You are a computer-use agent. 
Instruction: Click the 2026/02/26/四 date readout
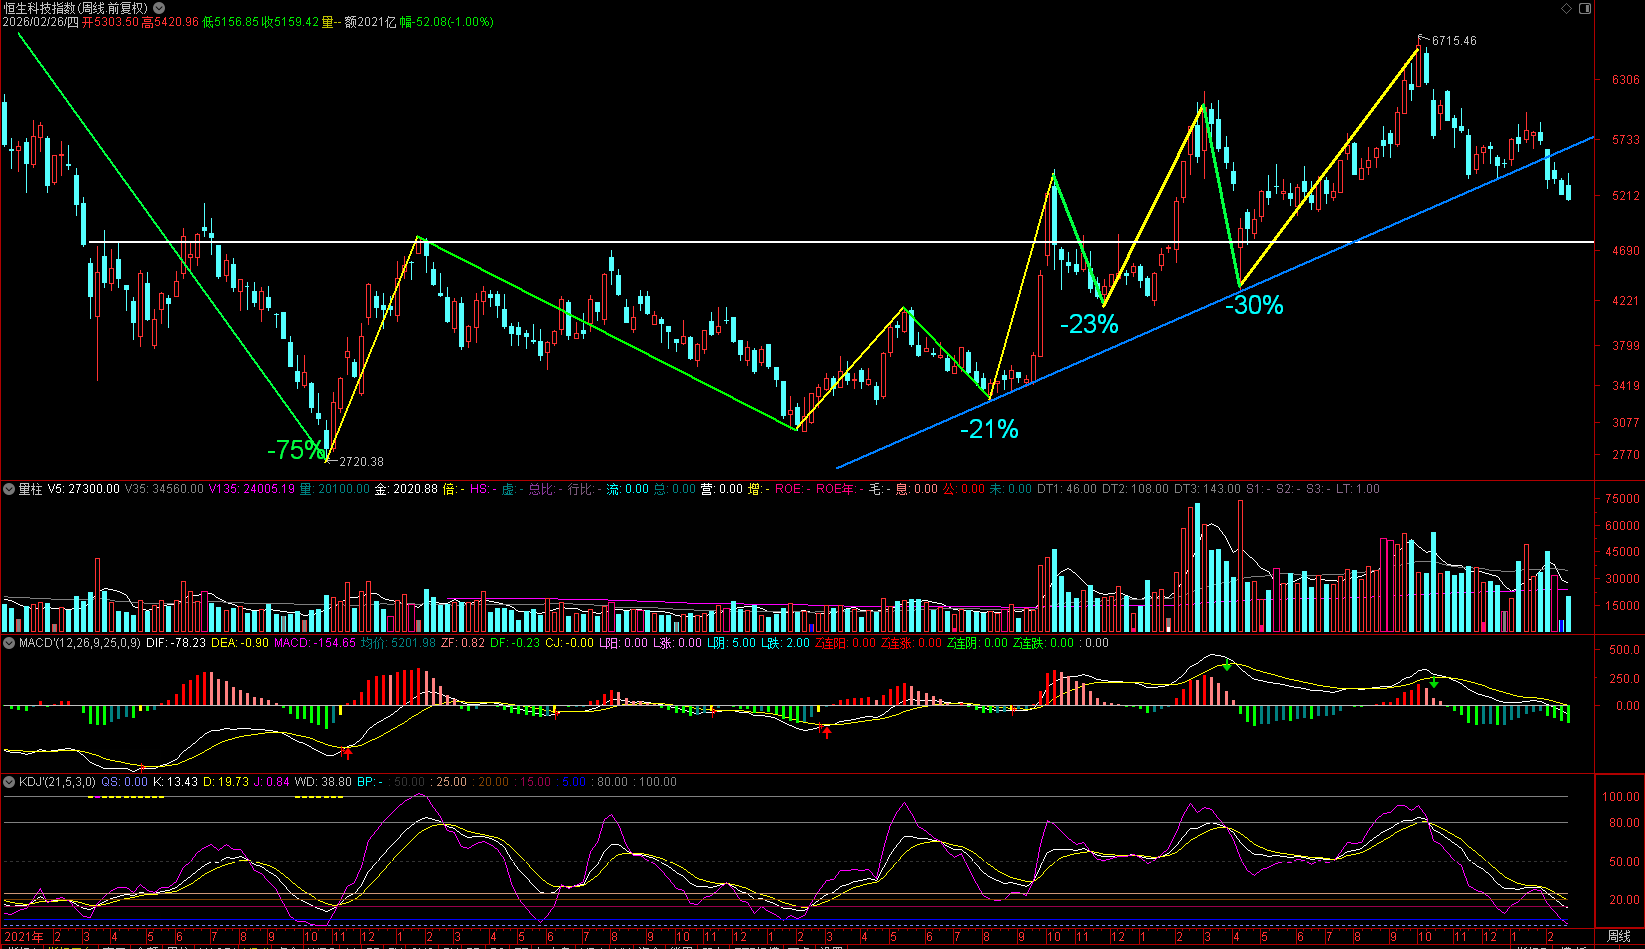(x=40, y=22)
